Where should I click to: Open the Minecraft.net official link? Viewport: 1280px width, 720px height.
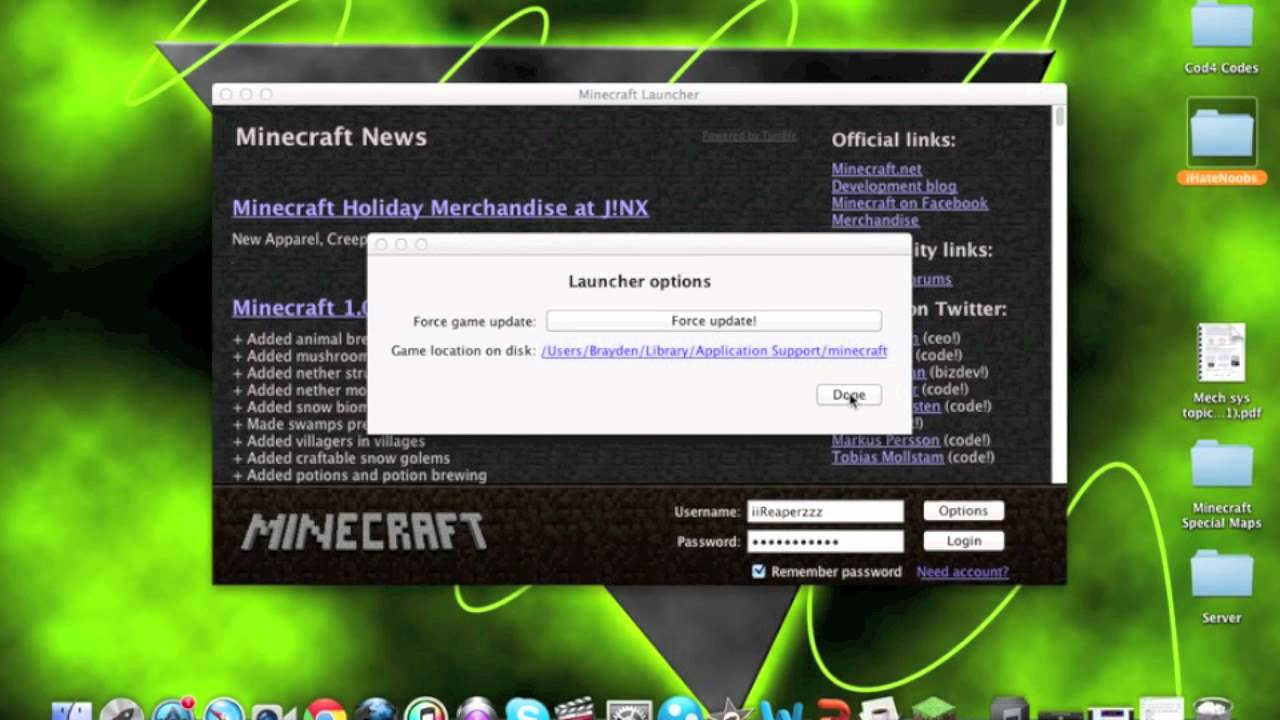click(x=877, y=169)
